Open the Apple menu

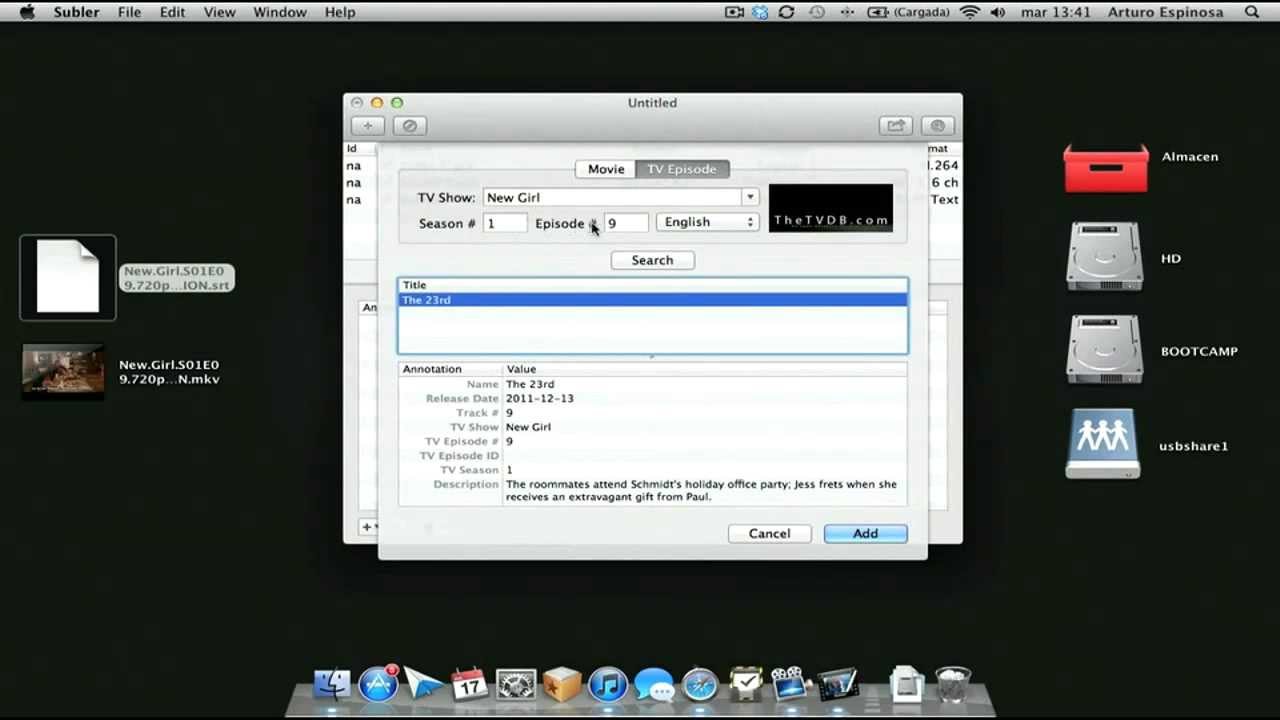coord(28,12)
